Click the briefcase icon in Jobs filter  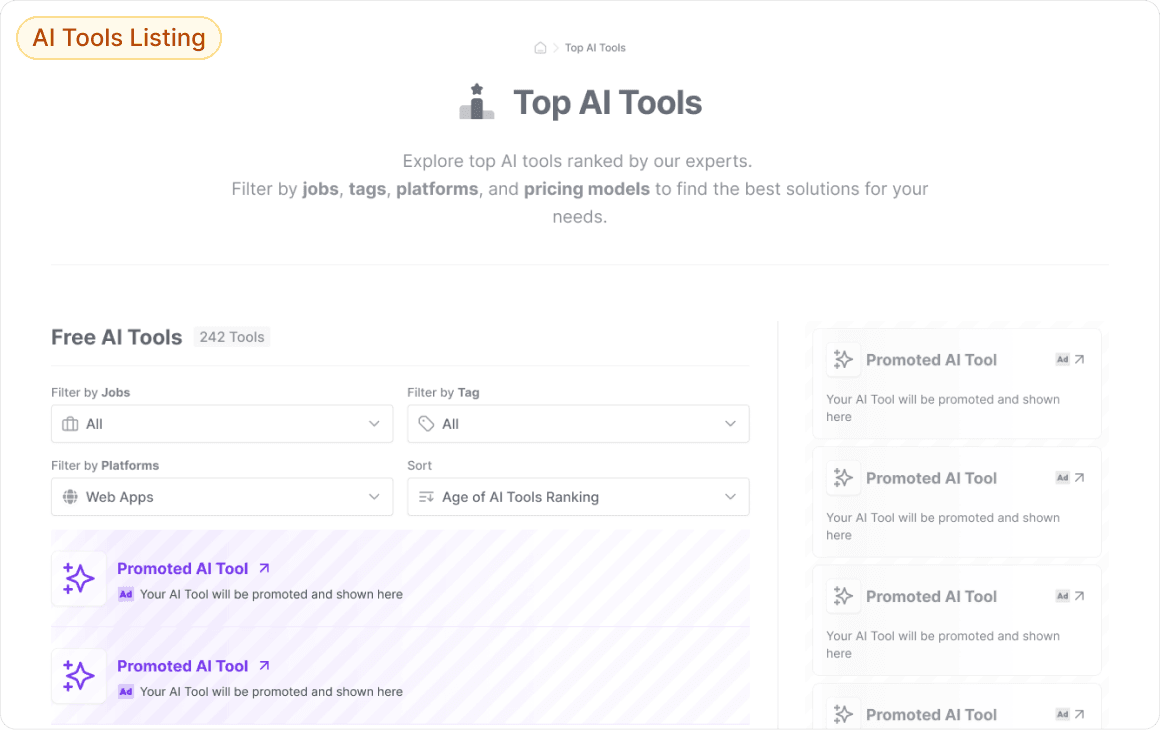click(69, 423)
